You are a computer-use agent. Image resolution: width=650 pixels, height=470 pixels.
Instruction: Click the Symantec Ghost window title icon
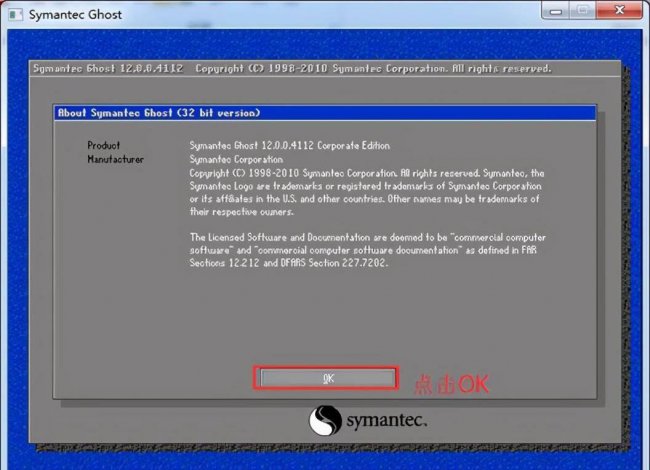click(x=16, y=15)
